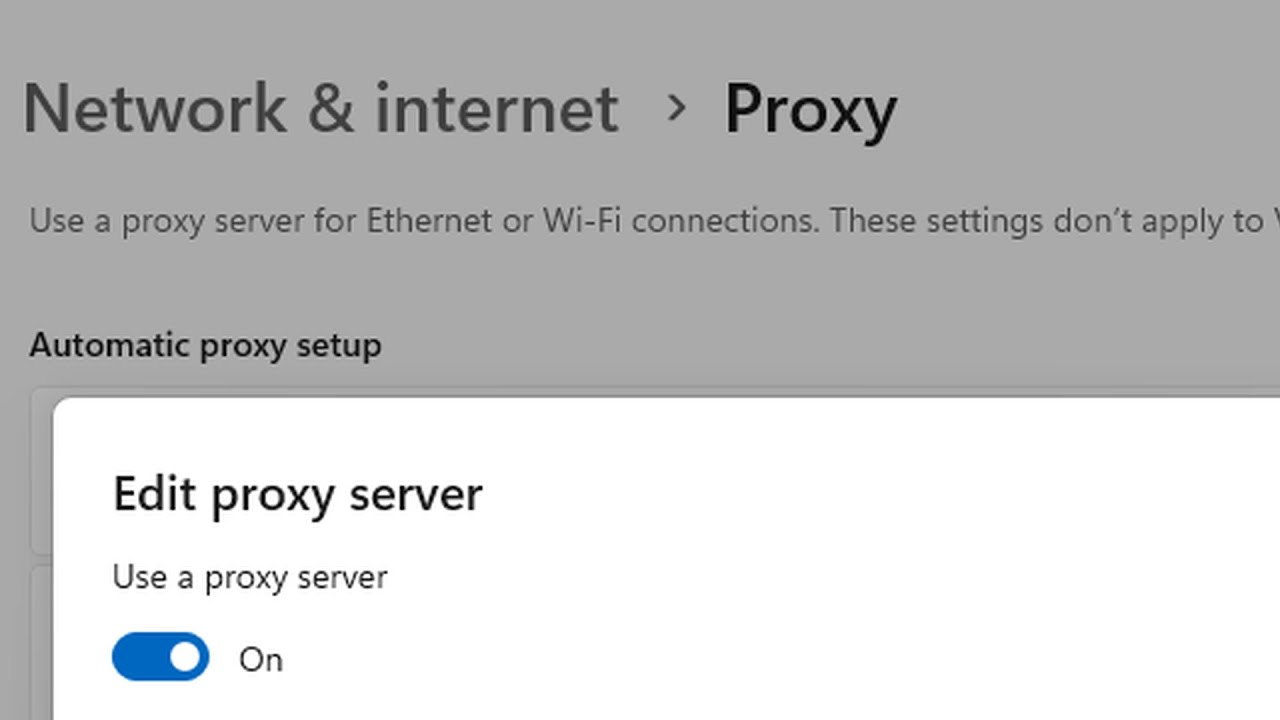Select the Use a proxy server label
The image size is (1280, 720).
pos(249,577)
